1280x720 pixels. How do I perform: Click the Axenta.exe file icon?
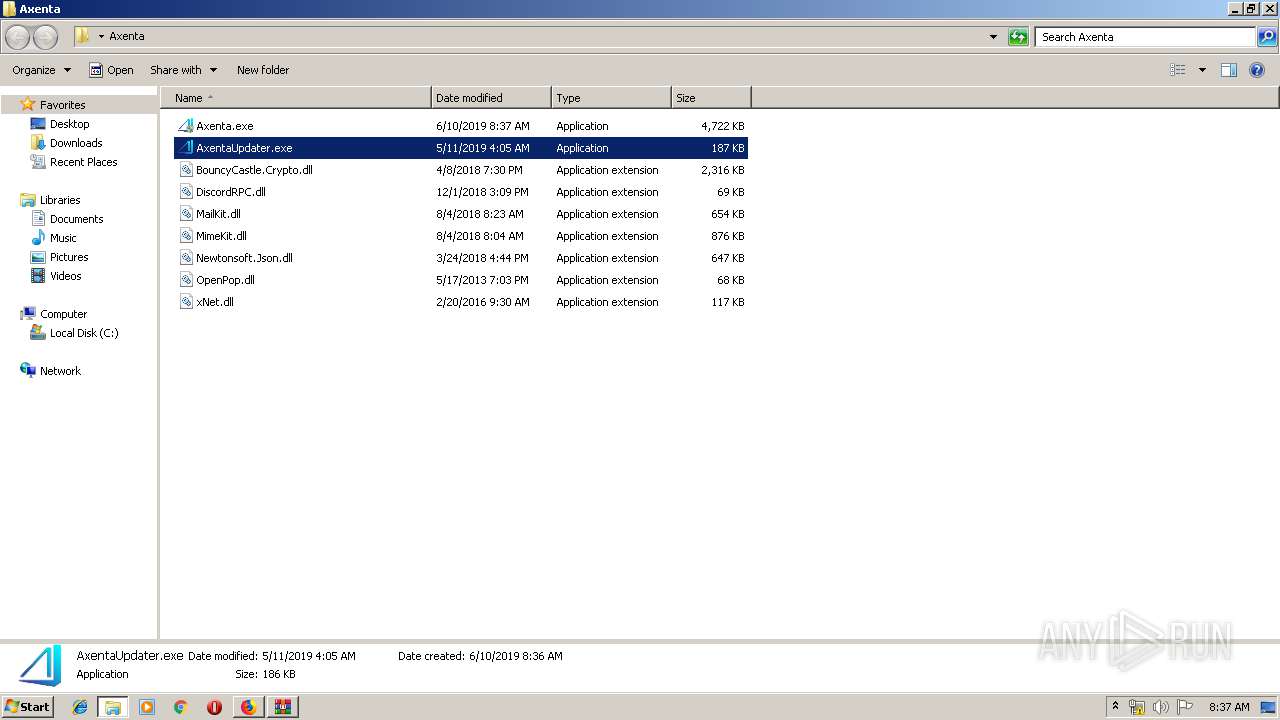[x=186, y=126]
